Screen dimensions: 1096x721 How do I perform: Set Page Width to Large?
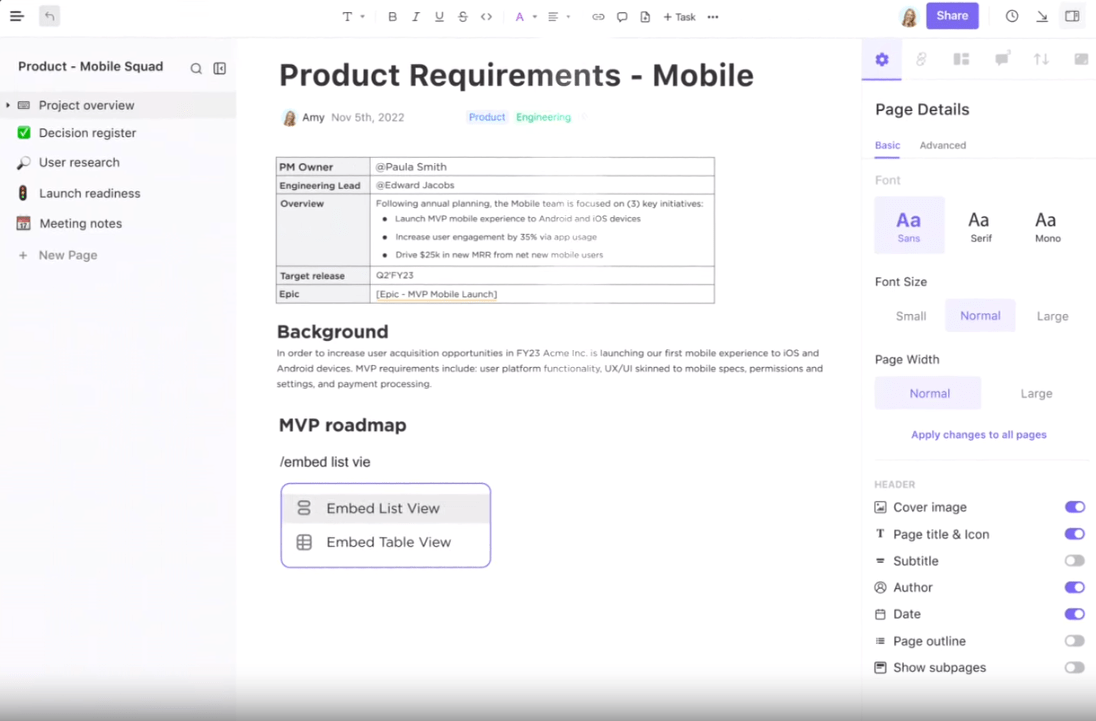(1036, 393)
